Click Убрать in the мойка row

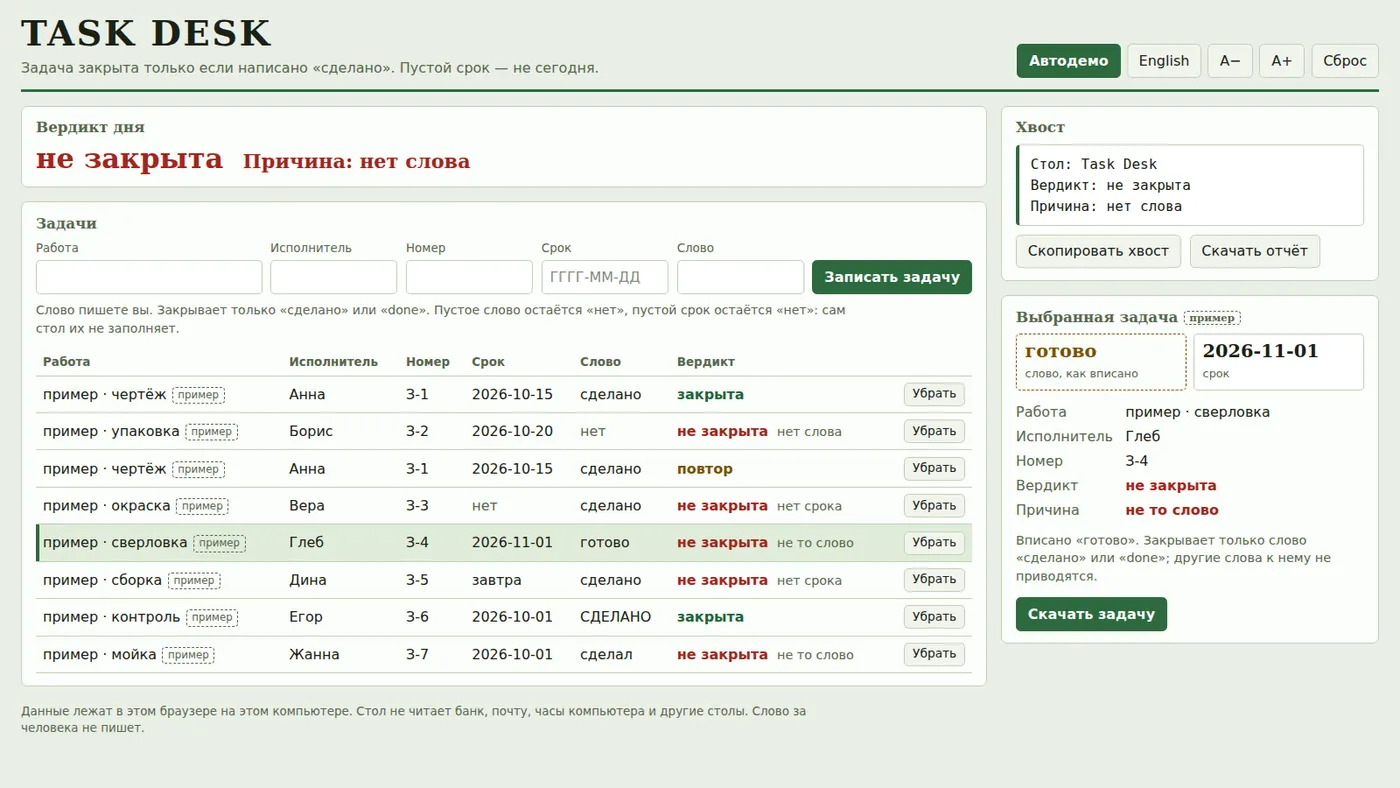coord(934,654)
